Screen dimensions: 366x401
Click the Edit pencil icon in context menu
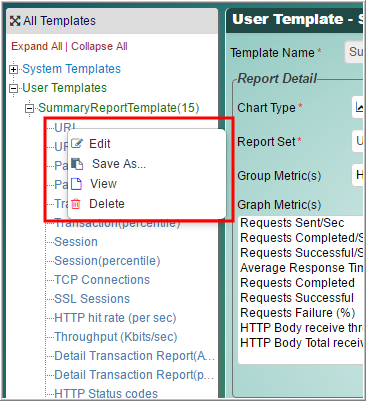tap(77, 143)
